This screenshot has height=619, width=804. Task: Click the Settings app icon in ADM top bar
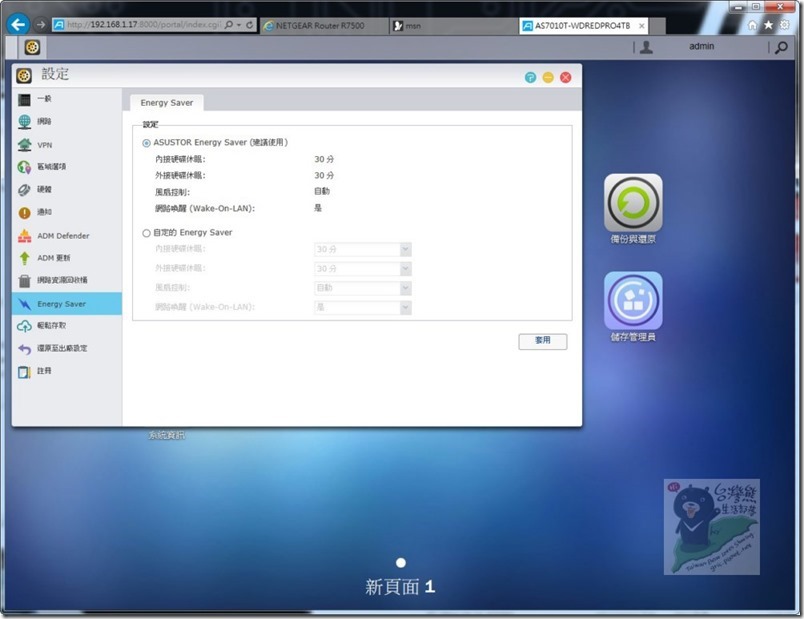(32, 47)
